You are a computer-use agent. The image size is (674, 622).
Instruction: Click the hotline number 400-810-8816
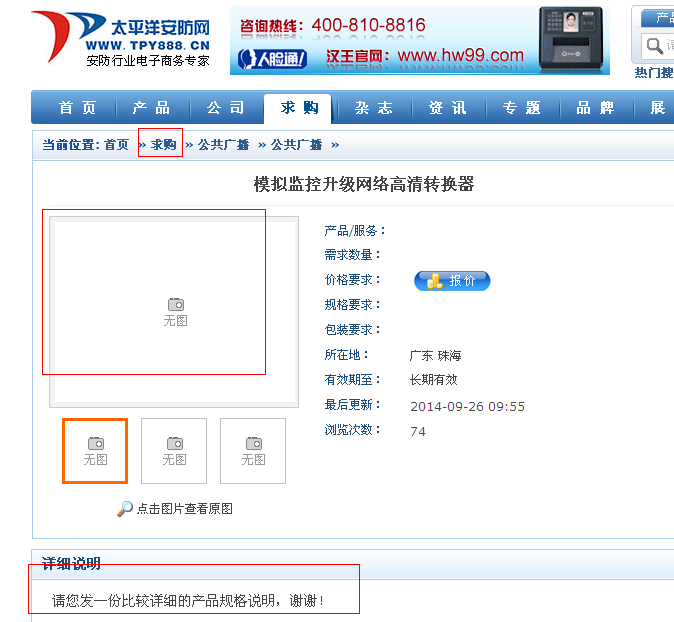(x=368, y=25)
